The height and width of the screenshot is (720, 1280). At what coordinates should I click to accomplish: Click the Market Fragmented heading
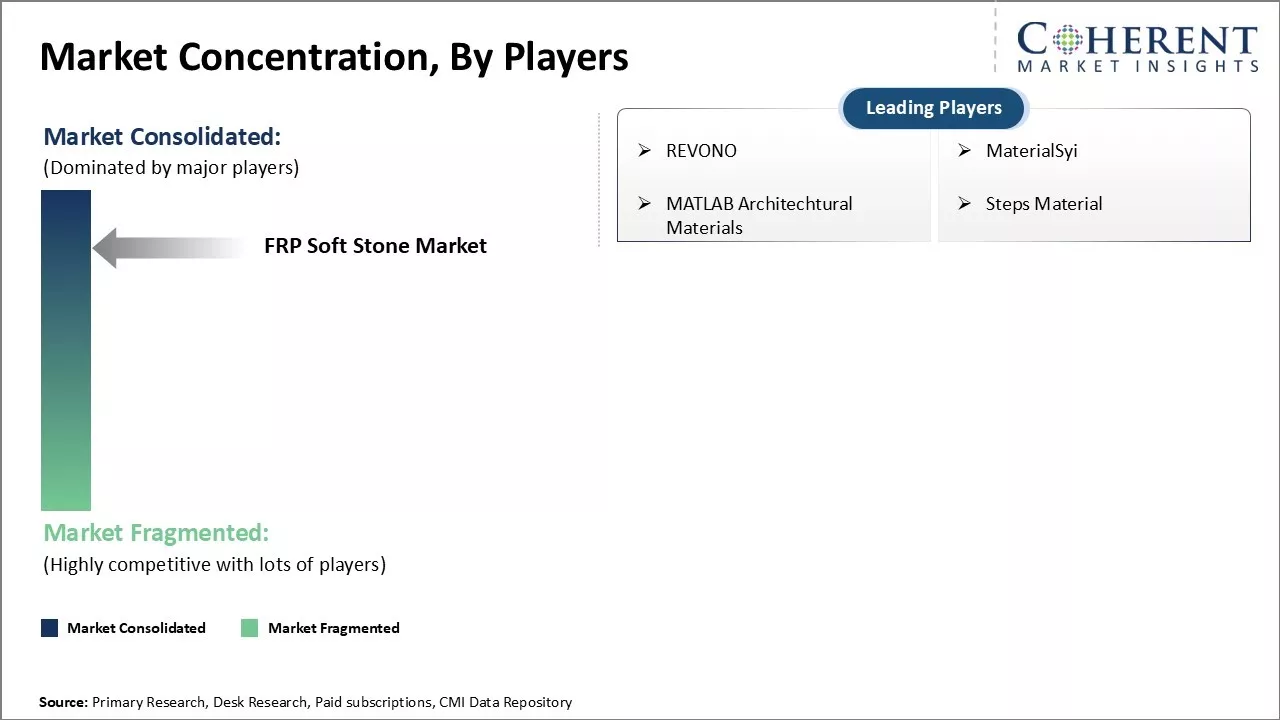[156, 533]
